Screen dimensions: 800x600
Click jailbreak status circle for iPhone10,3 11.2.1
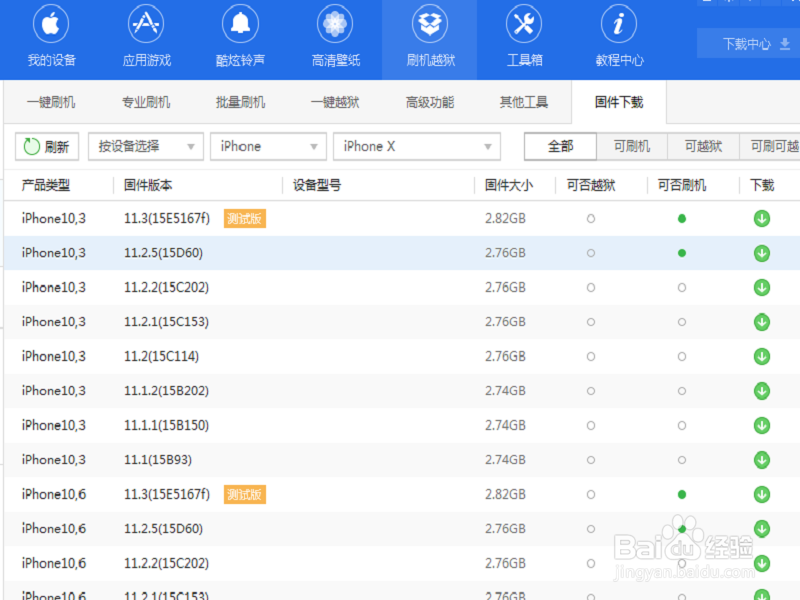pos(591,322)
